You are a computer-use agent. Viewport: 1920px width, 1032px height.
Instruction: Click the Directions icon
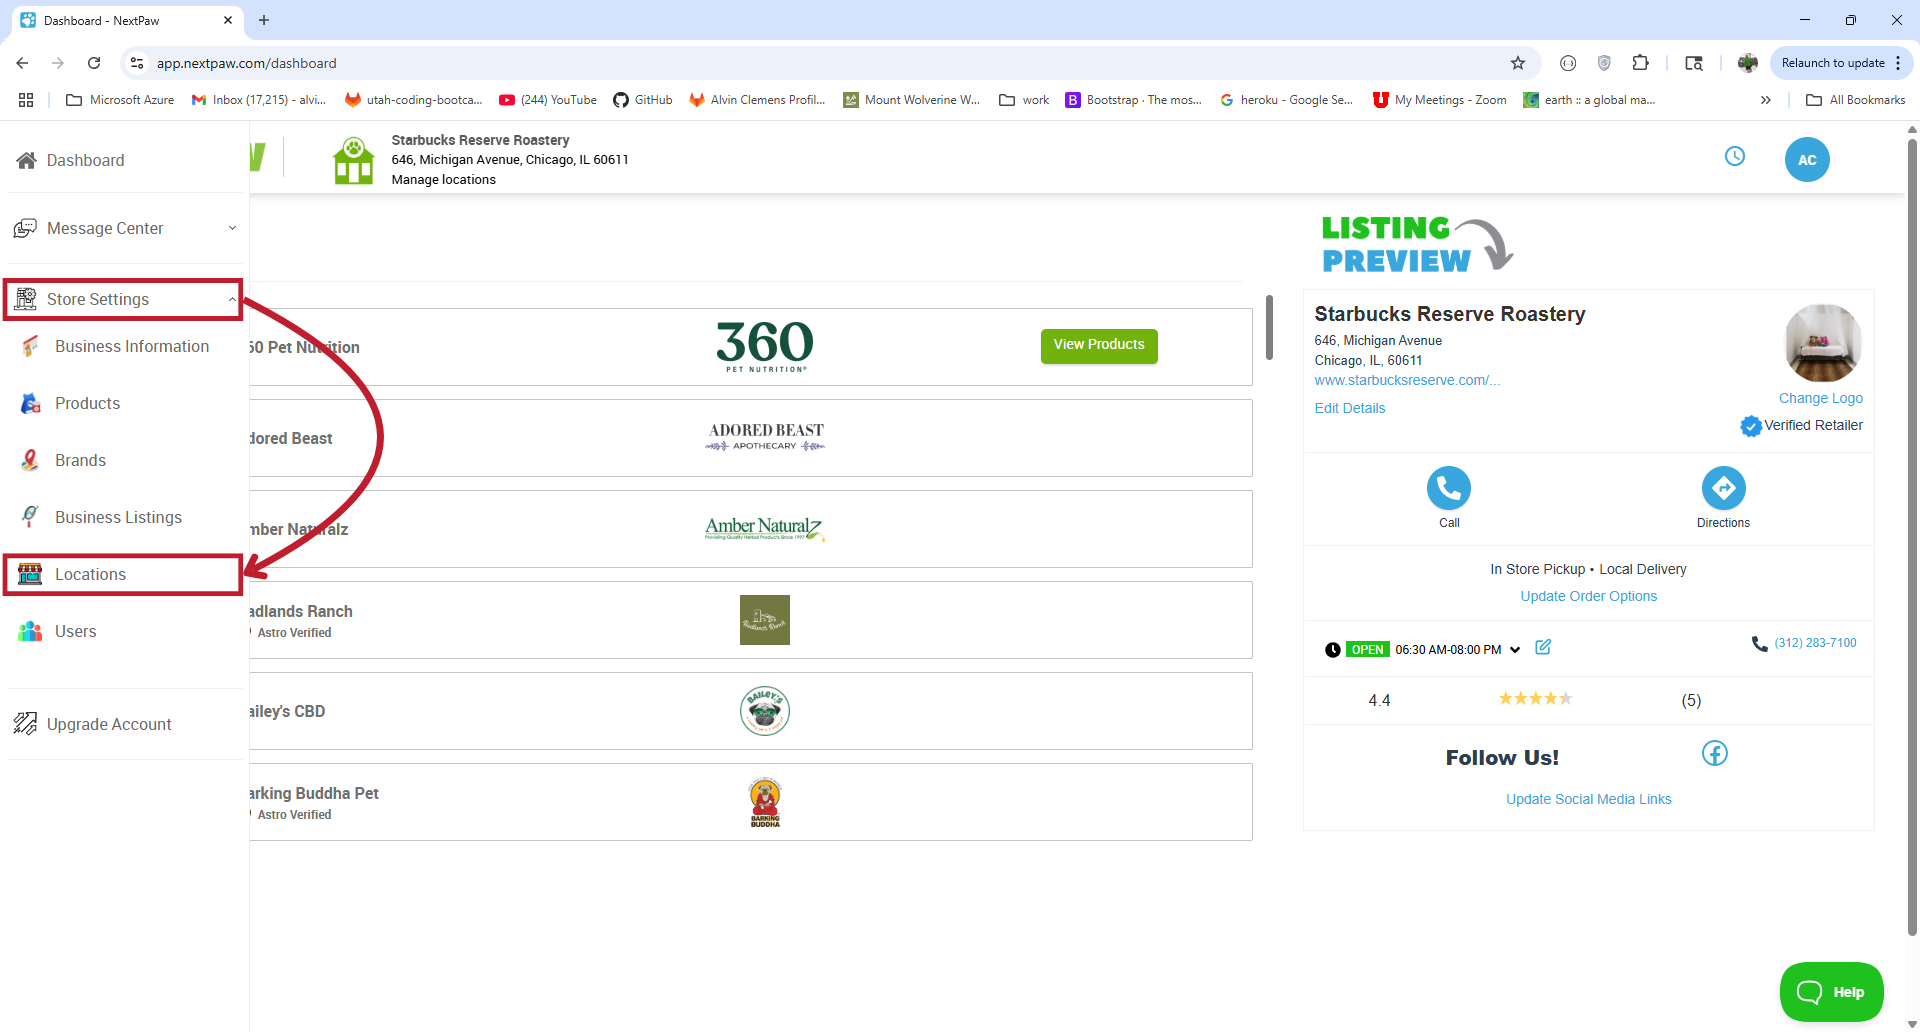point(1724,488)
